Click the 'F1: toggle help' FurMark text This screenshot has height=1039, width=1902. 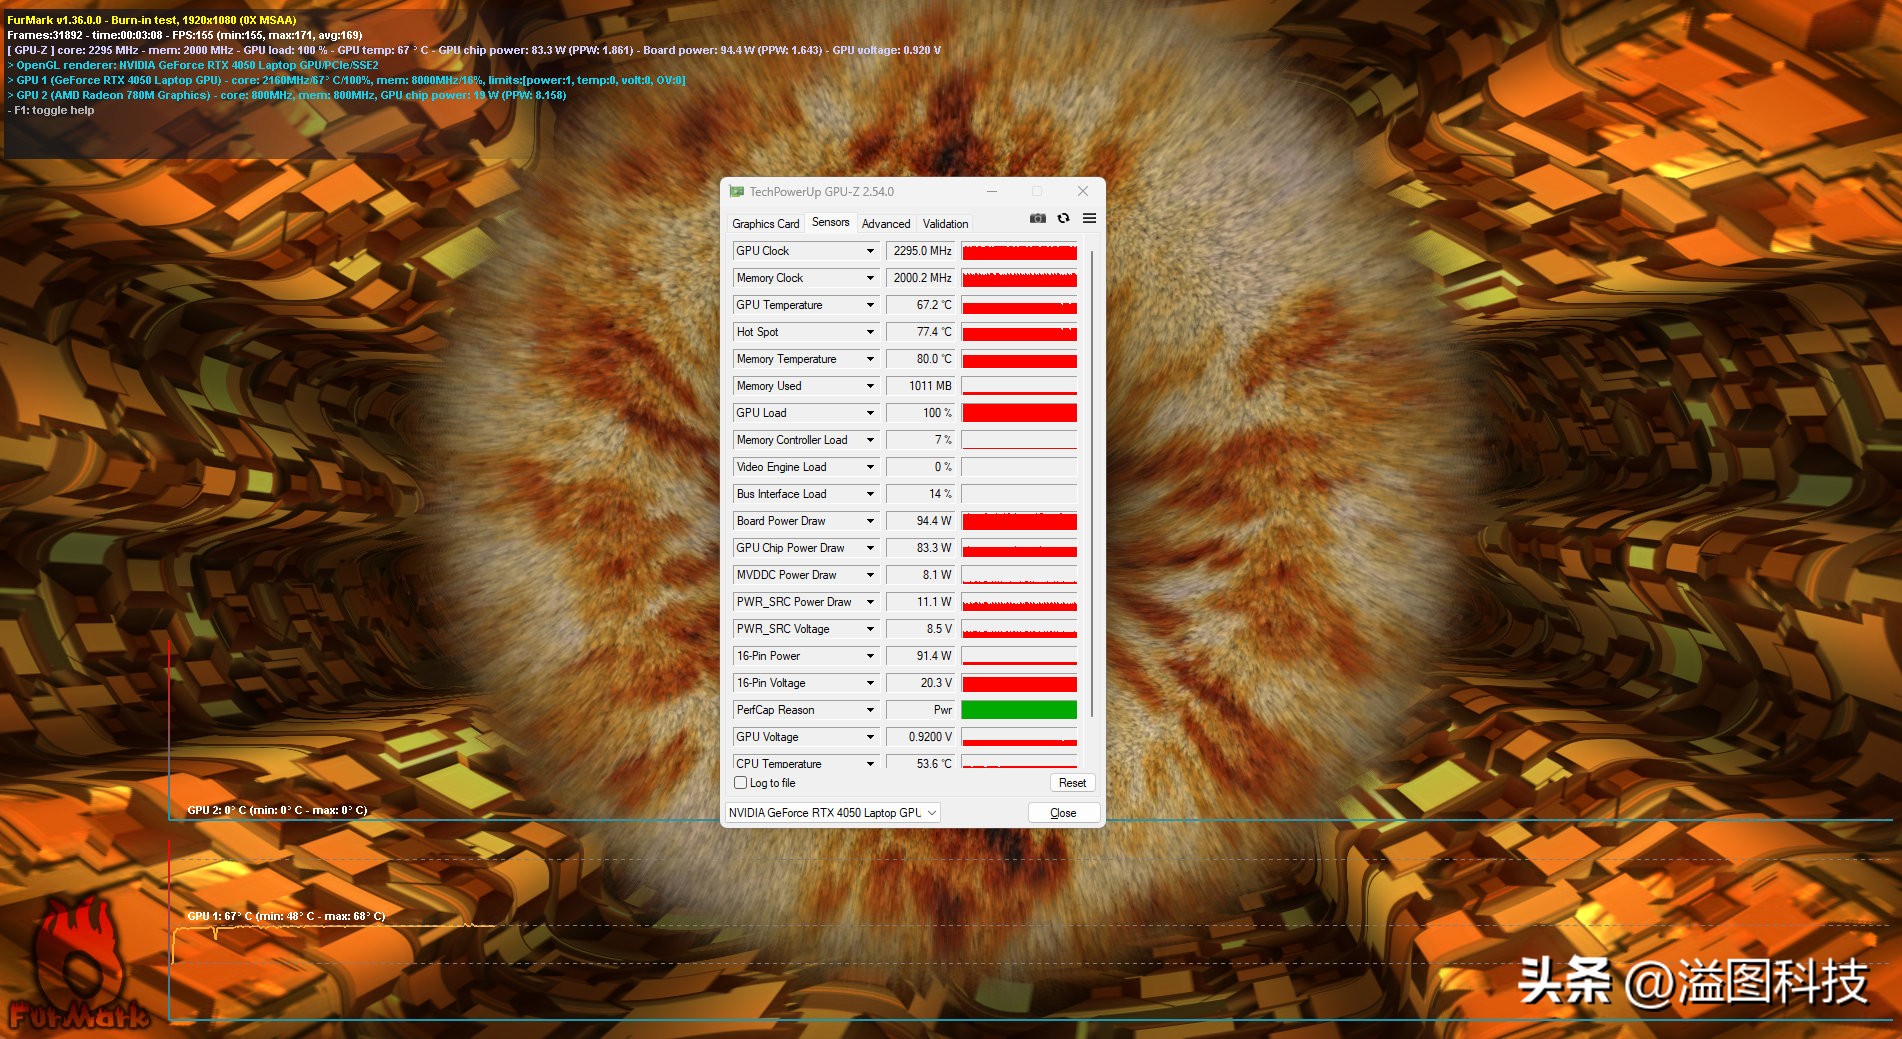51,111
